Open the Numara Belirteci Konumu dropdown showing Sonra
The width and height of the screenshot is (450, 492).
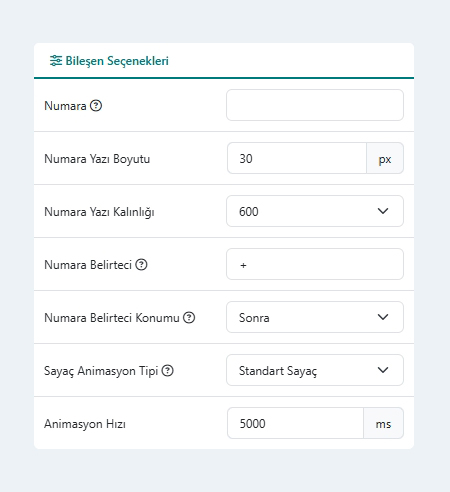(x=315, y=317)
